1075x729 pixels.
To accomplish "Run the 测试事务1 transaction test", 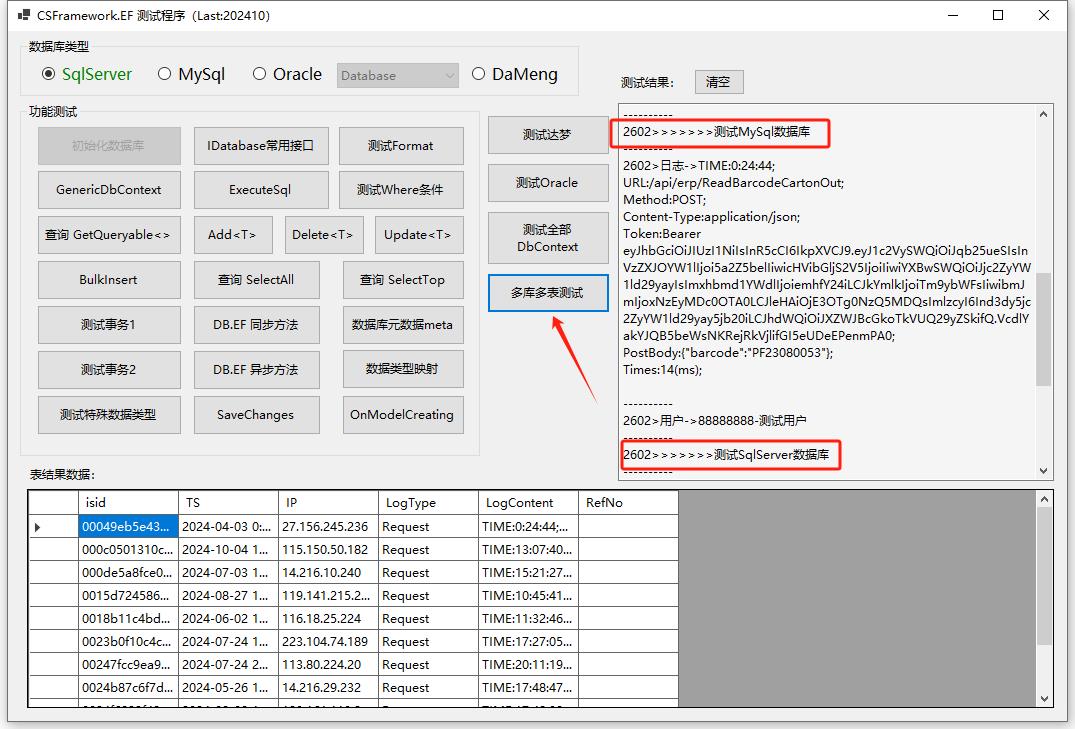I will tap(109, 325).
